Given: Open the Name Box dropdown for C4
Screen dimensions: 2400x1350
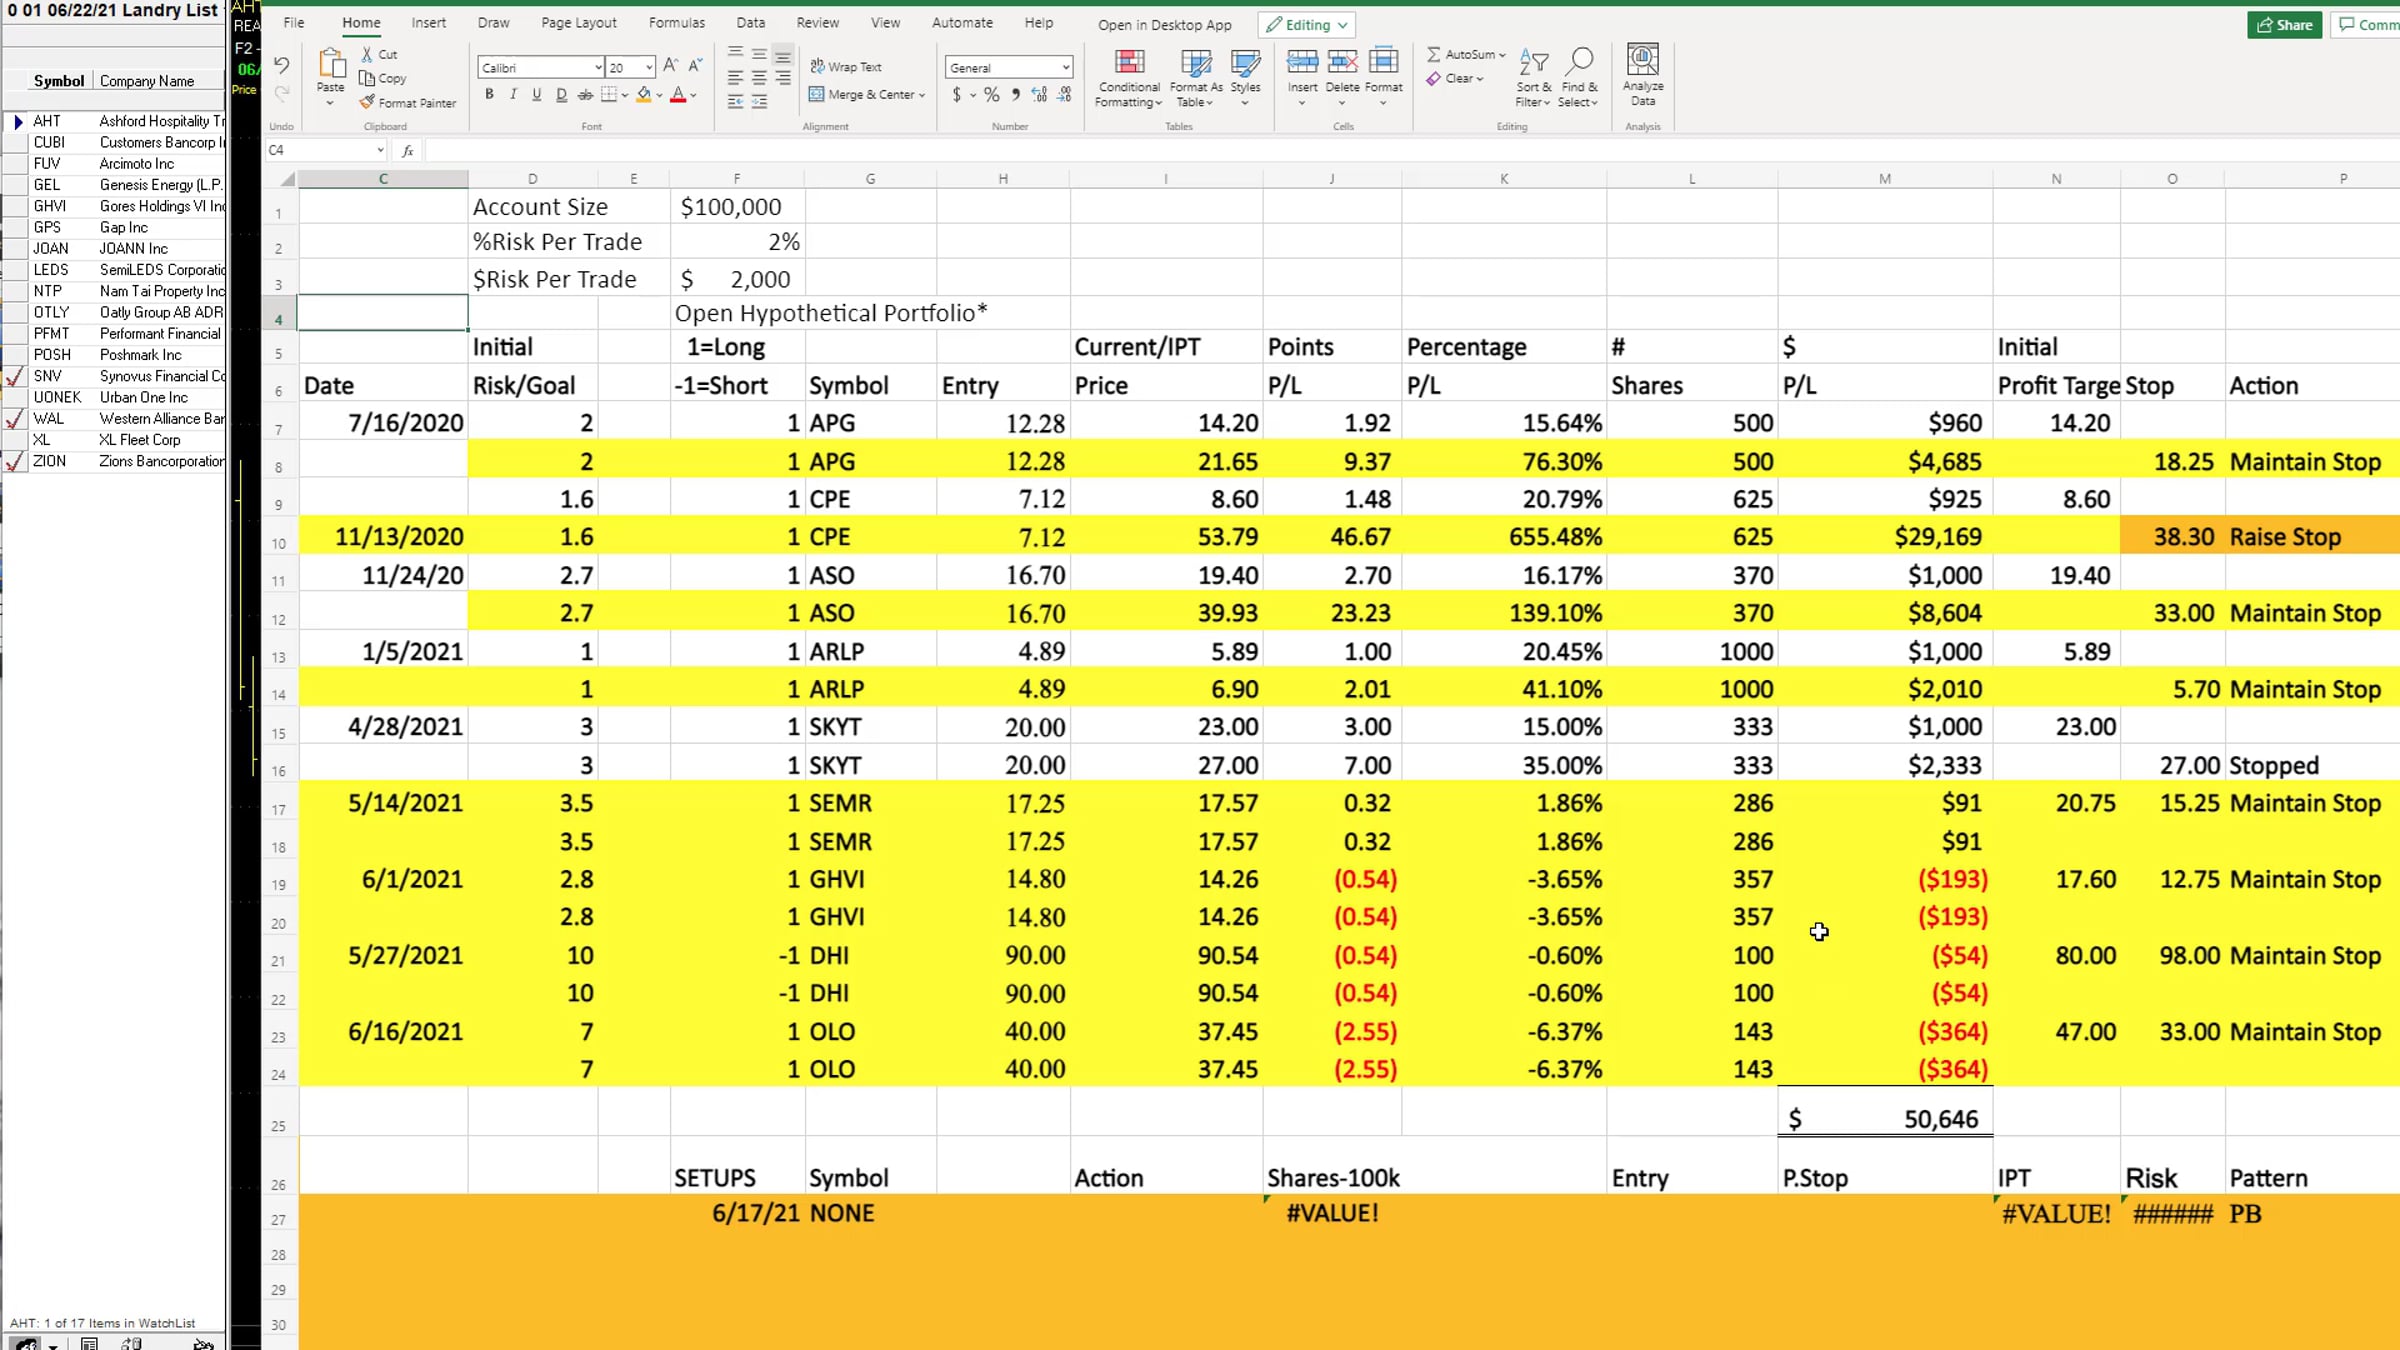Looking at the screenshot, I should tap(380, 150).
